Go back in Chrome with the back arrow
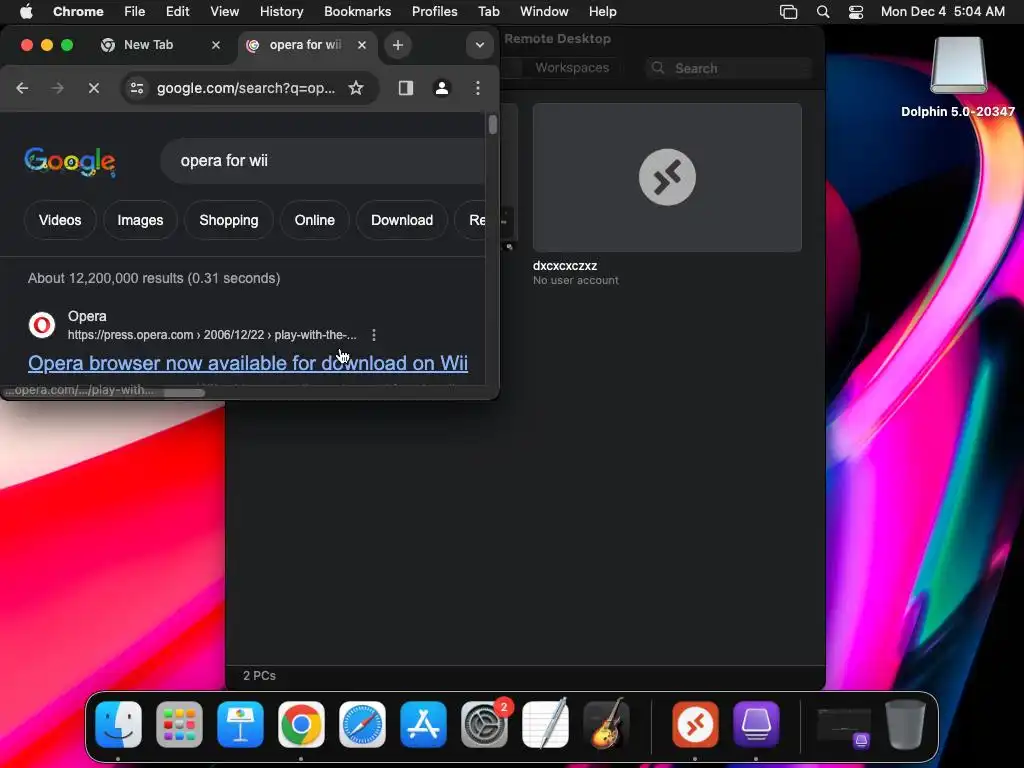This screenshot has height=768, width=1024. pyautogui.click(x=22, y=88)
